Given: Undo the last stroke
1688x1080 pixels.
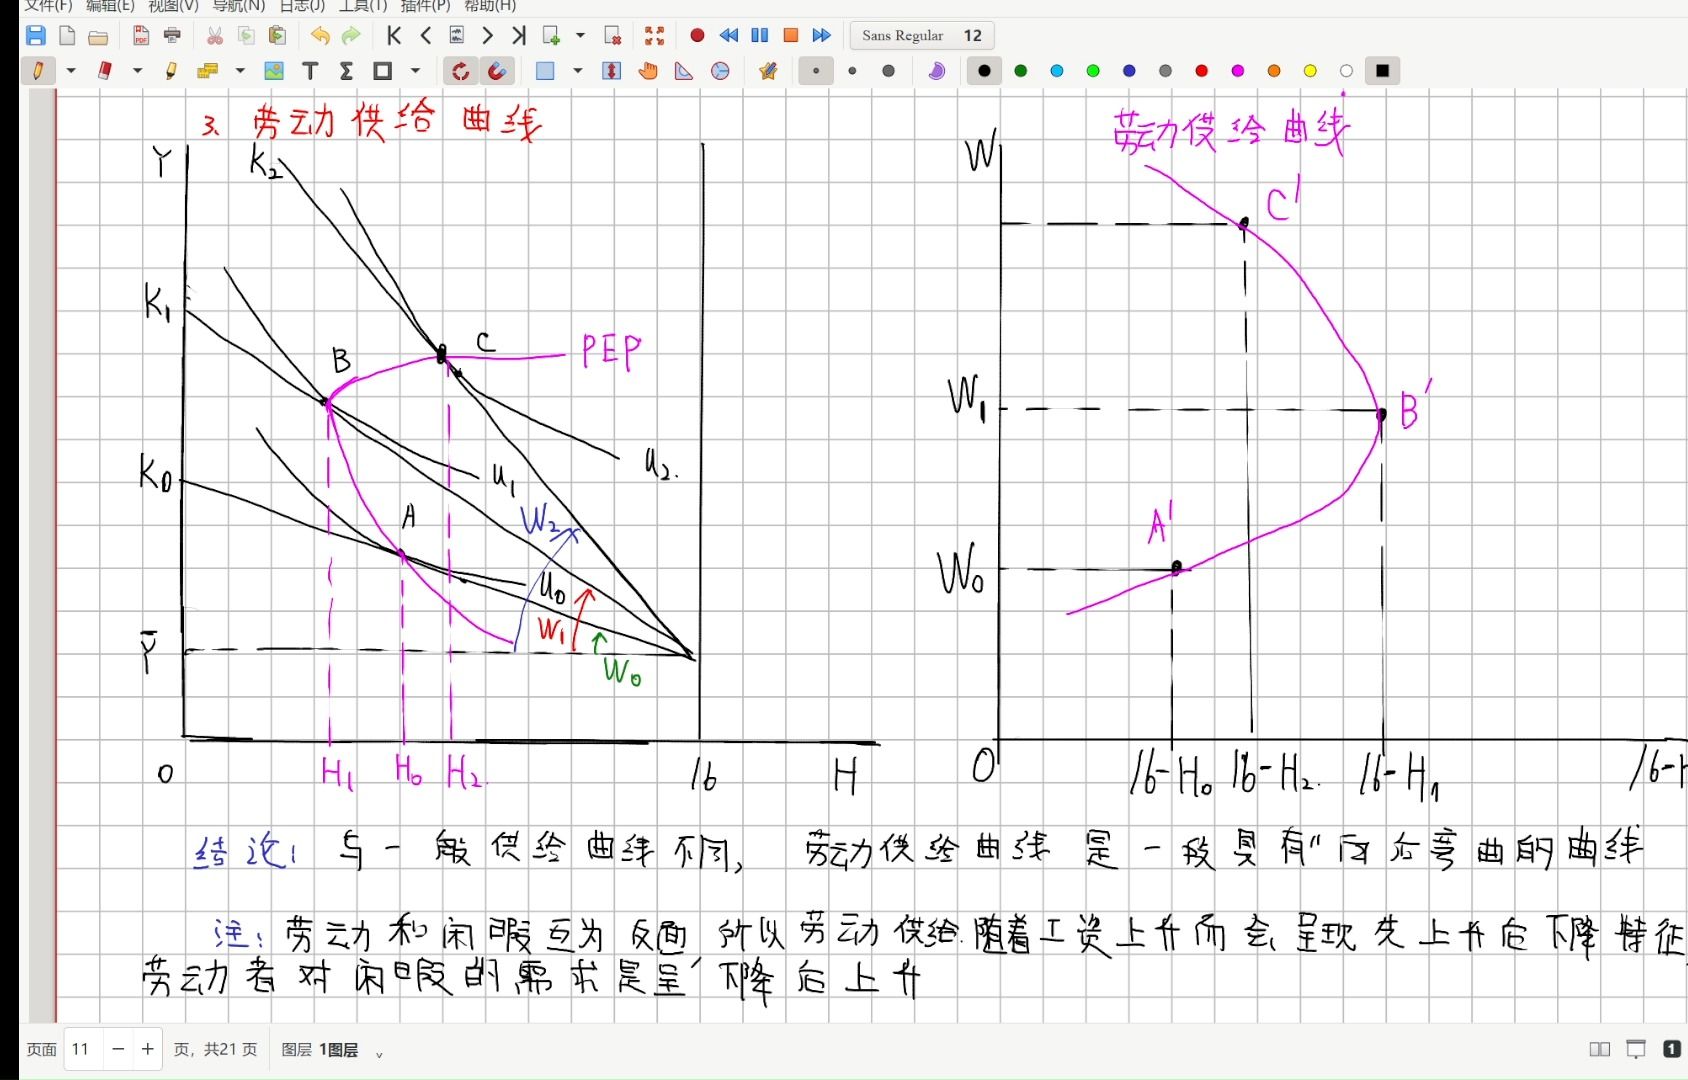Looking at the screenshot, I should pos(320,36).
